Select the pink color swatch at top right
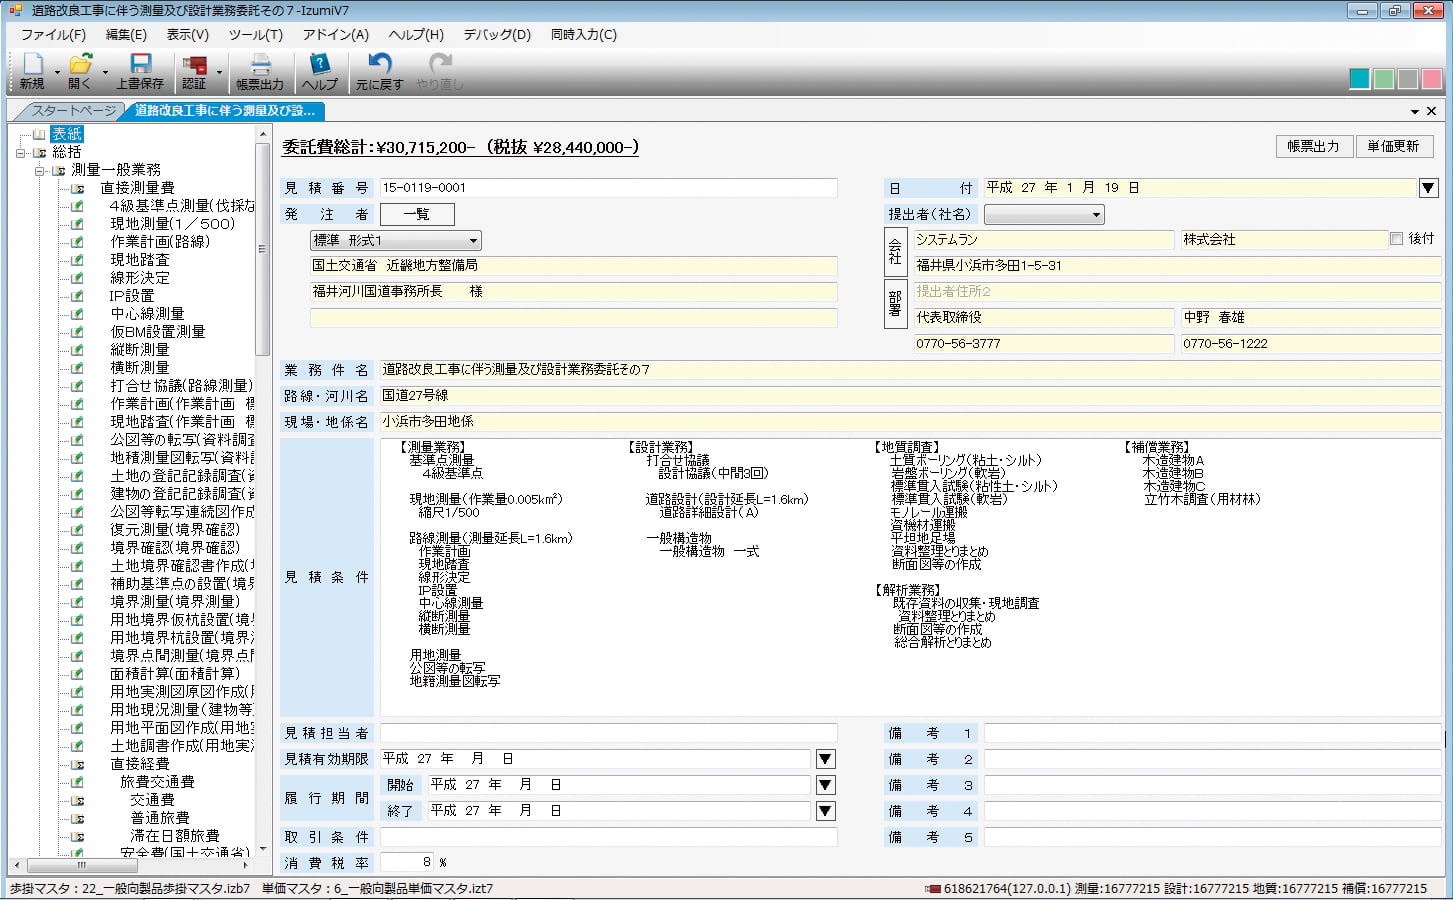This screenshot has height=900, width=1453. coord(1433,77)
